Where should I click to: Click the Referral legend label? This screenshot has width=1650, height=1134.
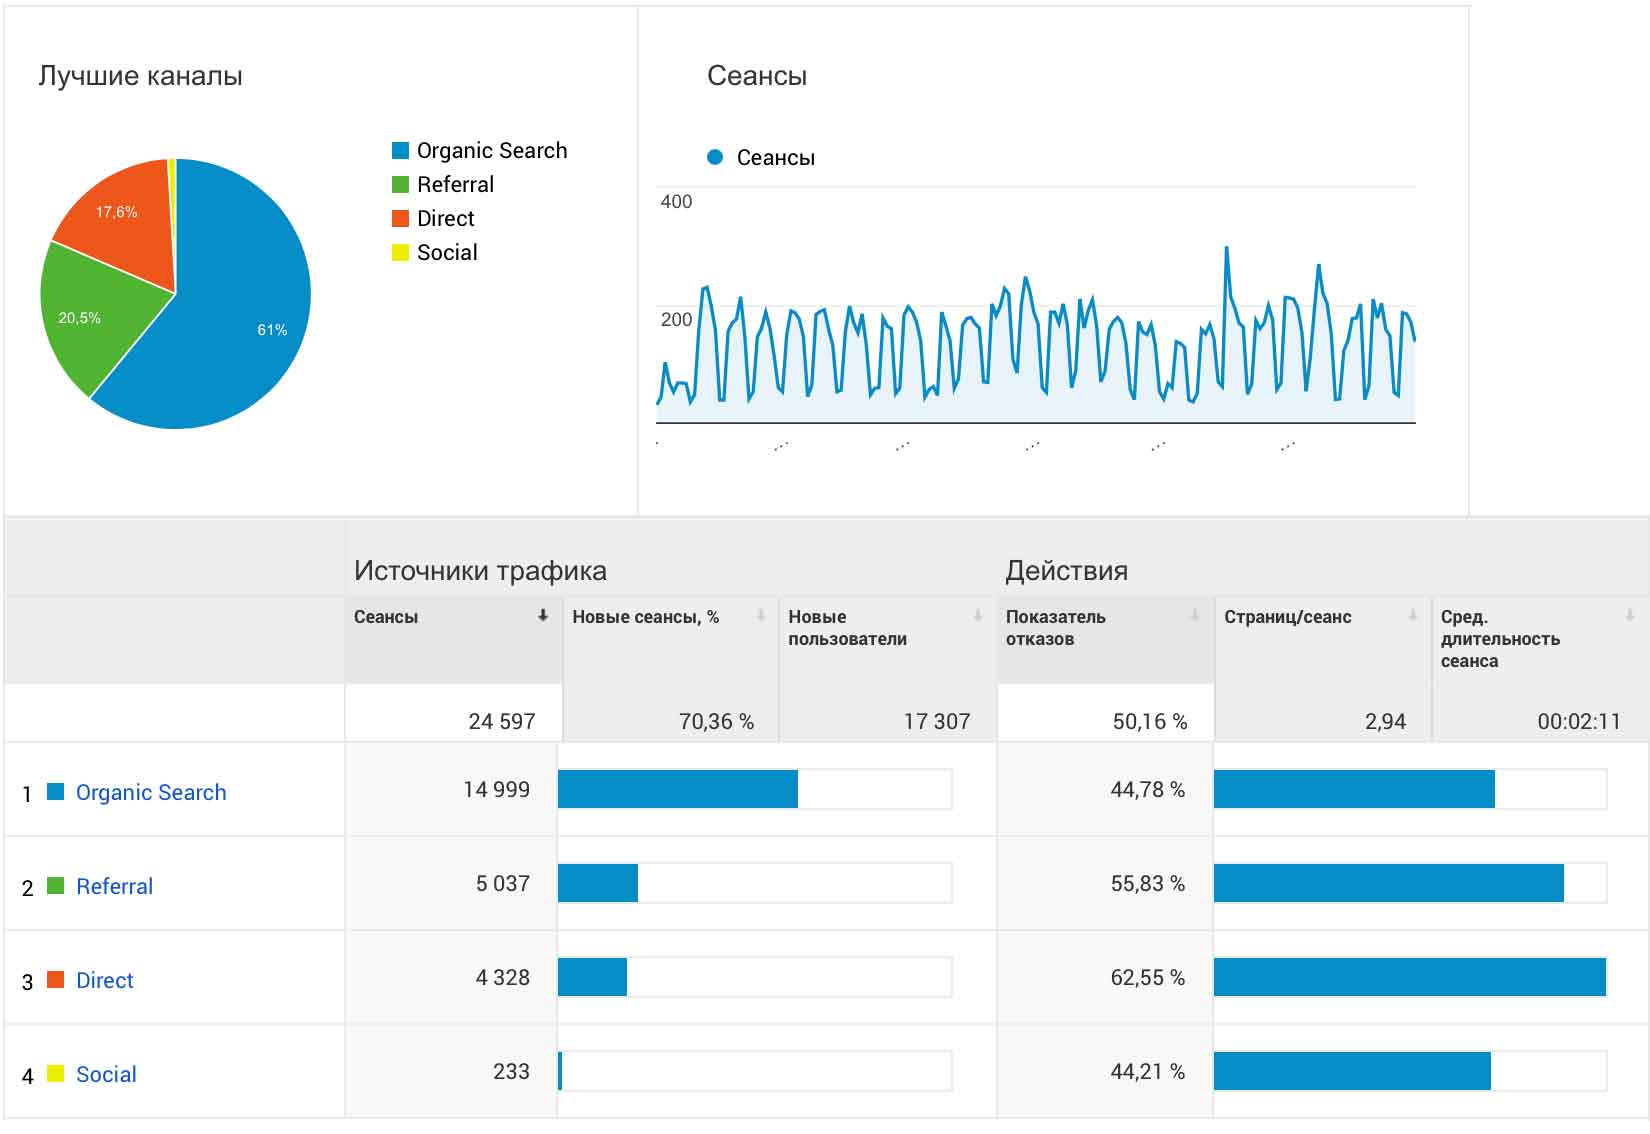[455, 185]
